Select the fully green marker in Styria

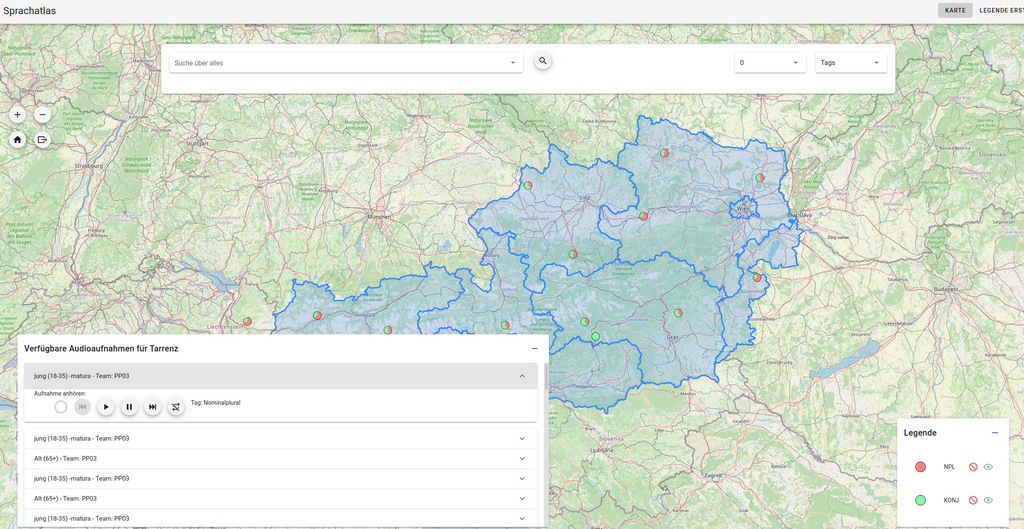(595, 336)
